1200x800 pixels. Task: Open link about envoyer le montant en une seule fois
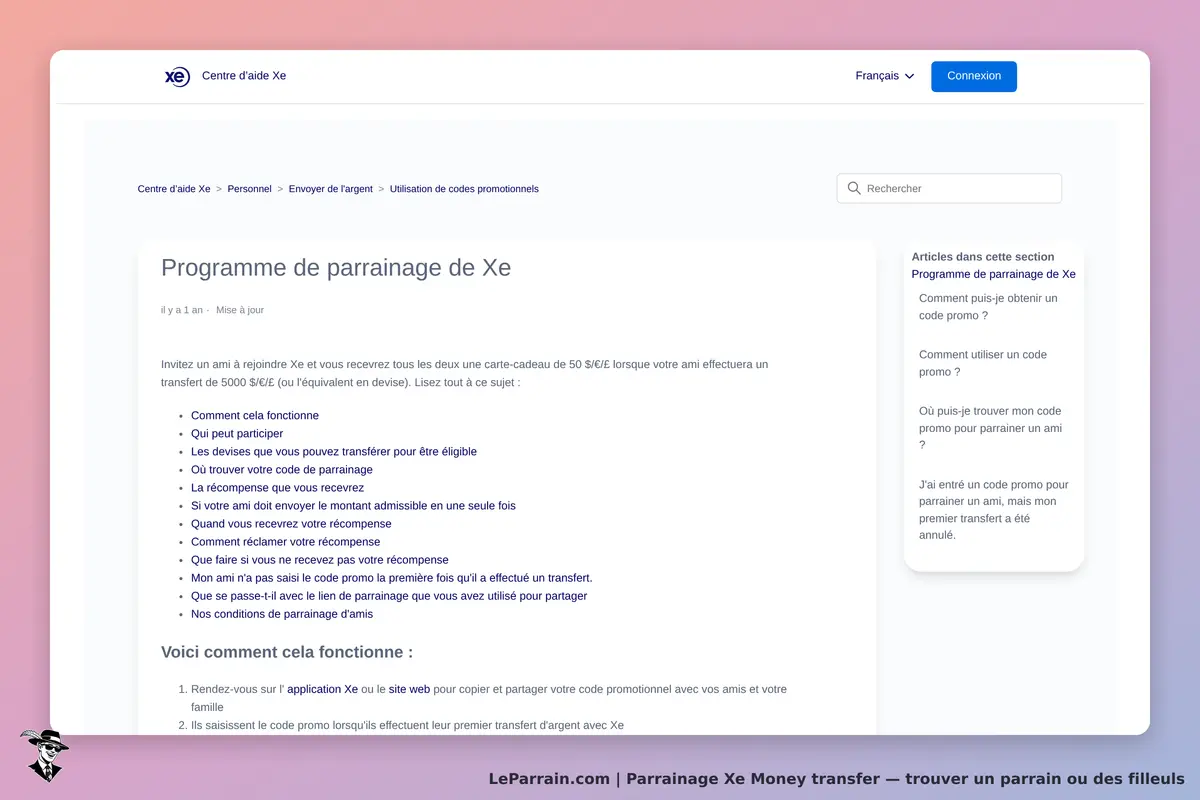pyautogui.click(x=353, y=506)
